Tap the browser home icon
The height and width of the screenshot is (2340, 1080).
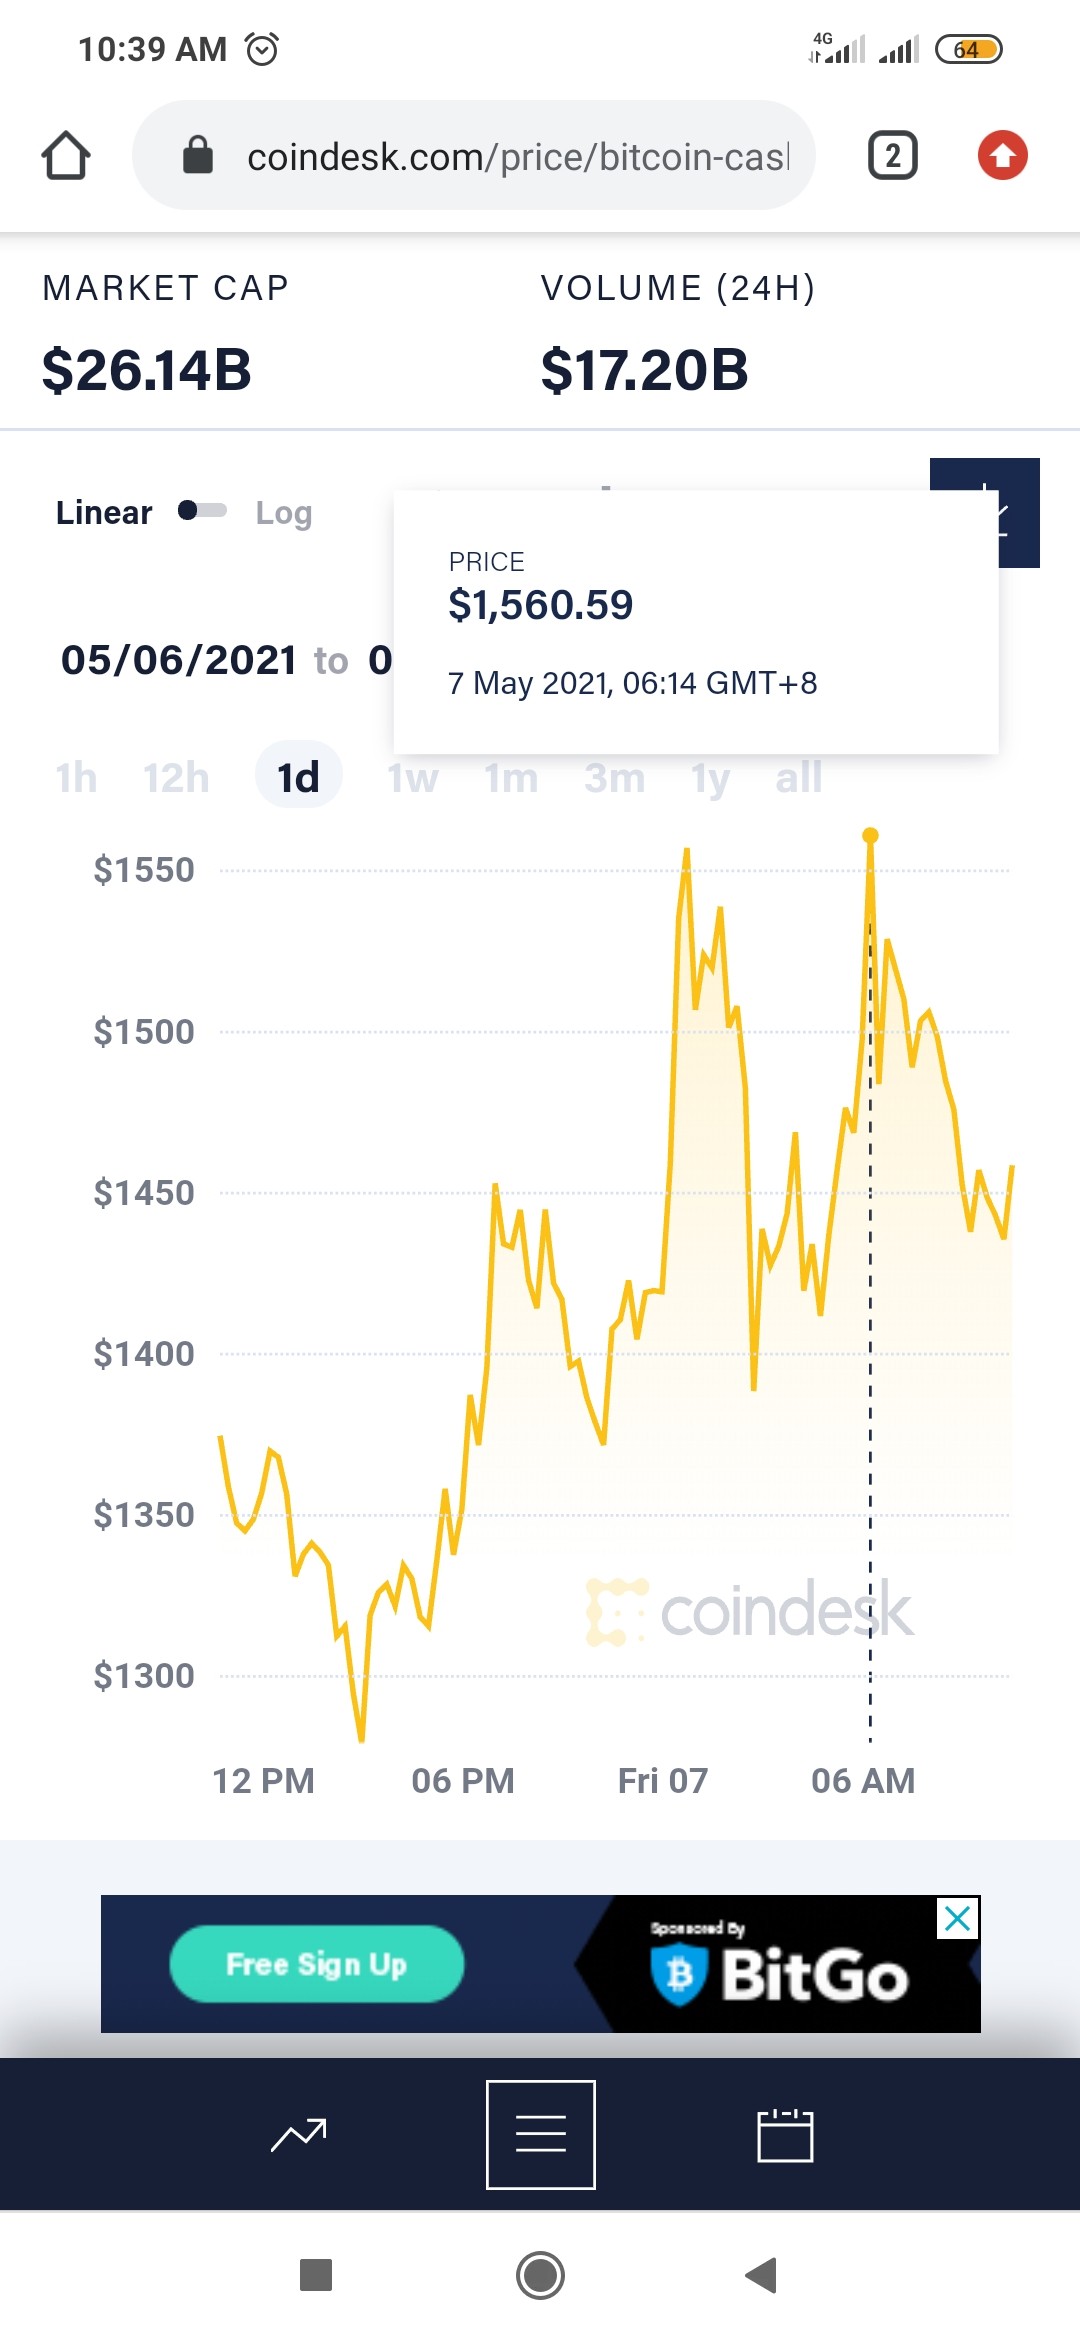[x=66, y=156]
